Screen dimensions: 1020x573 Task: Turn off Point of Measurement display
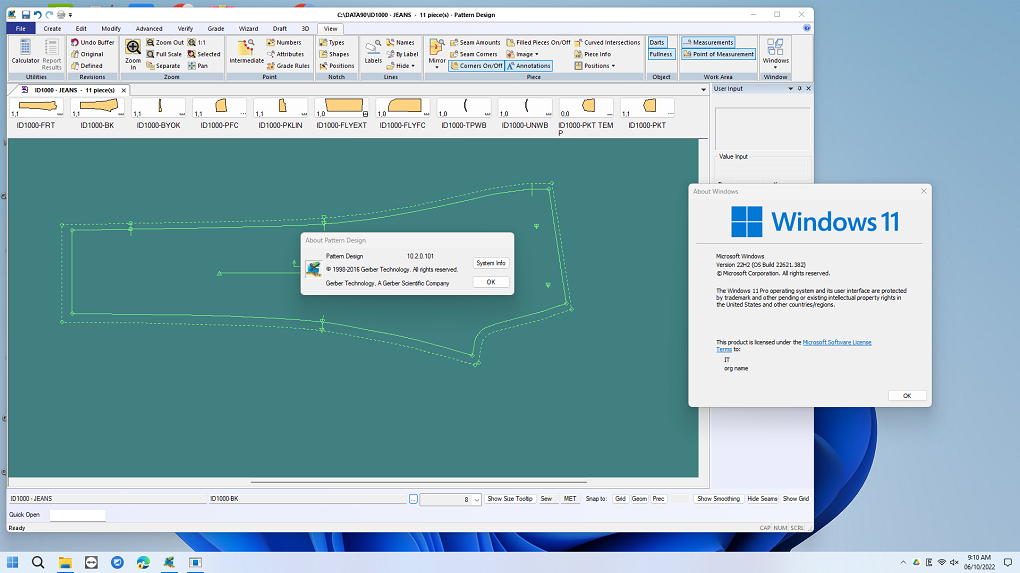coord(718,54)
